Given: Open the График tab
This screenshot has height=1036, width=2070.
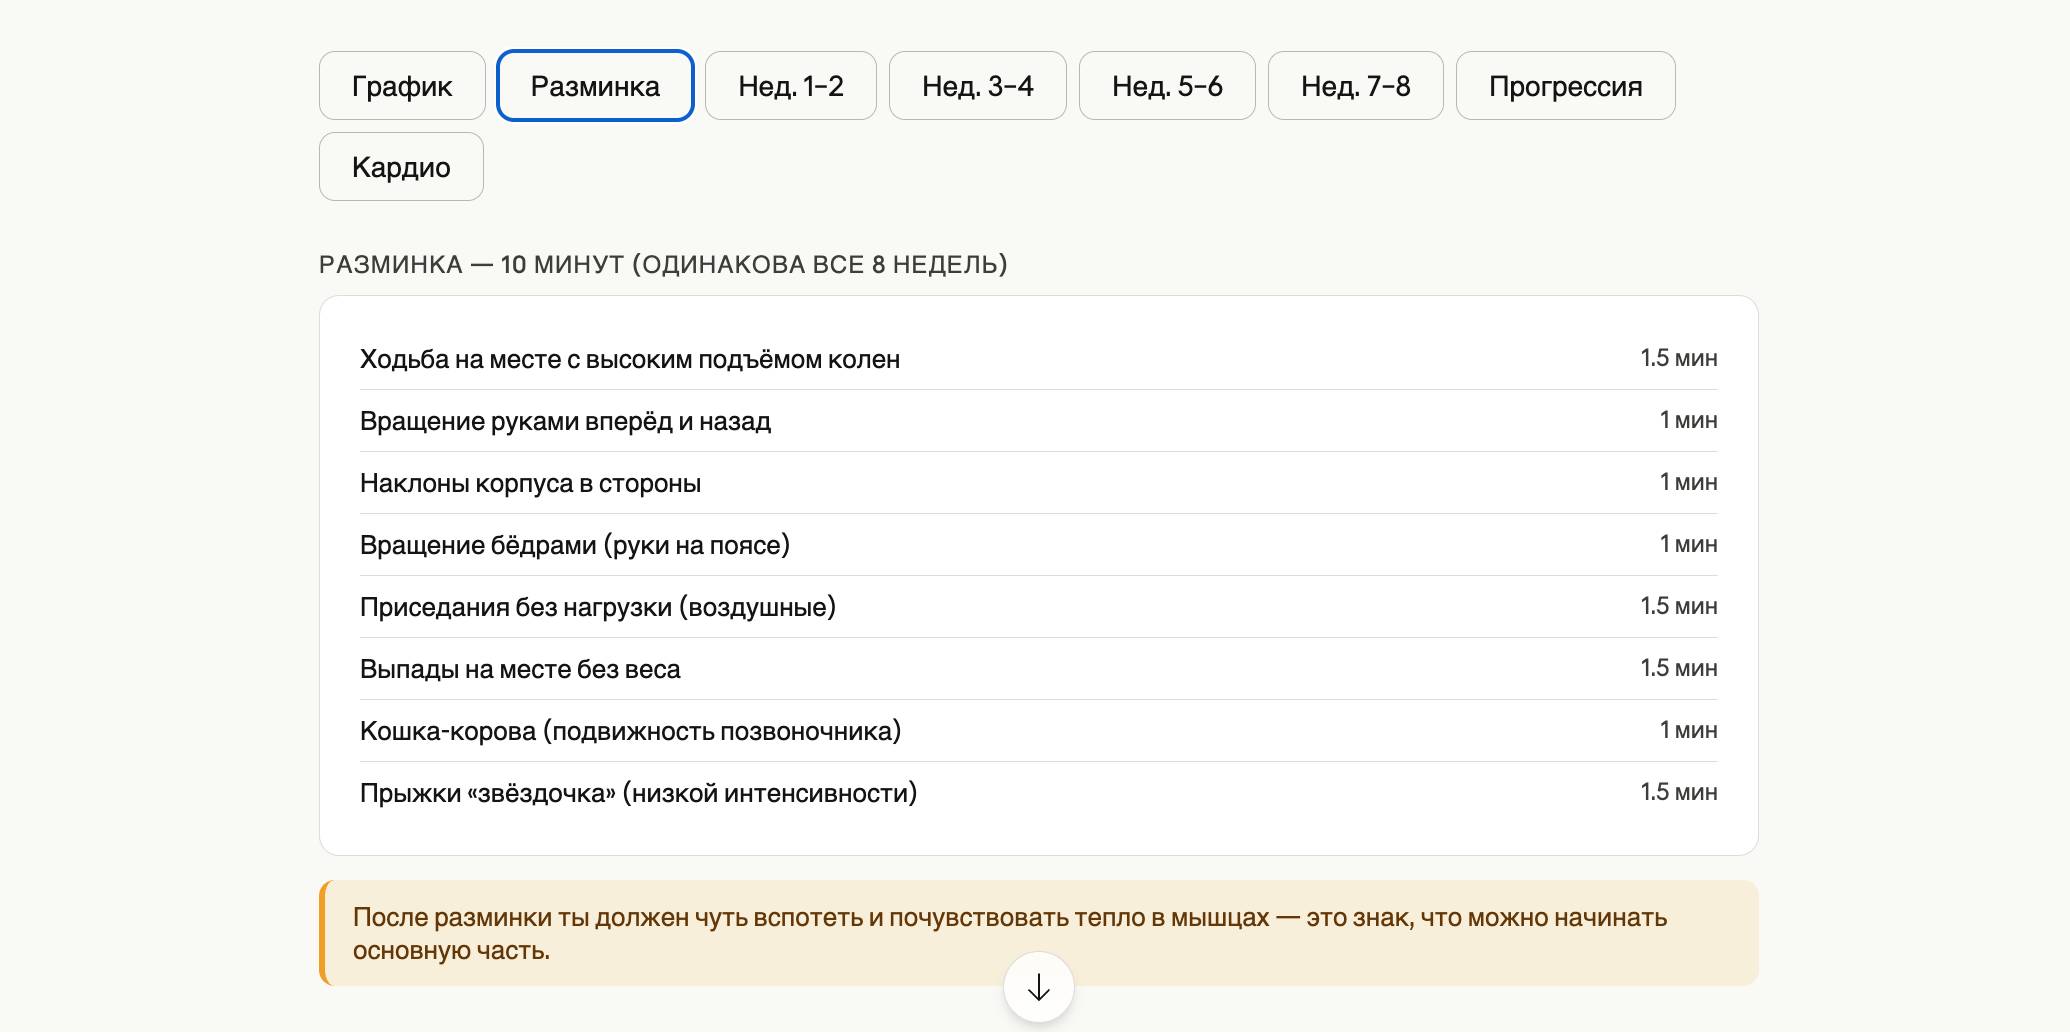Looking at the screenshot, I should 402,86.
